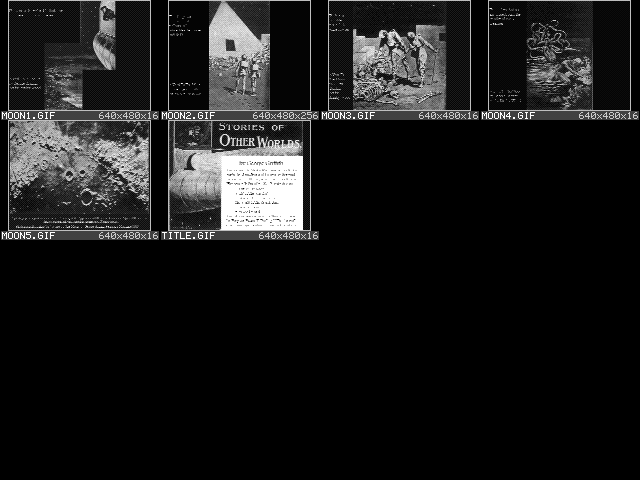Select the MOON1.GIF thumbnail image

(80, 55)
